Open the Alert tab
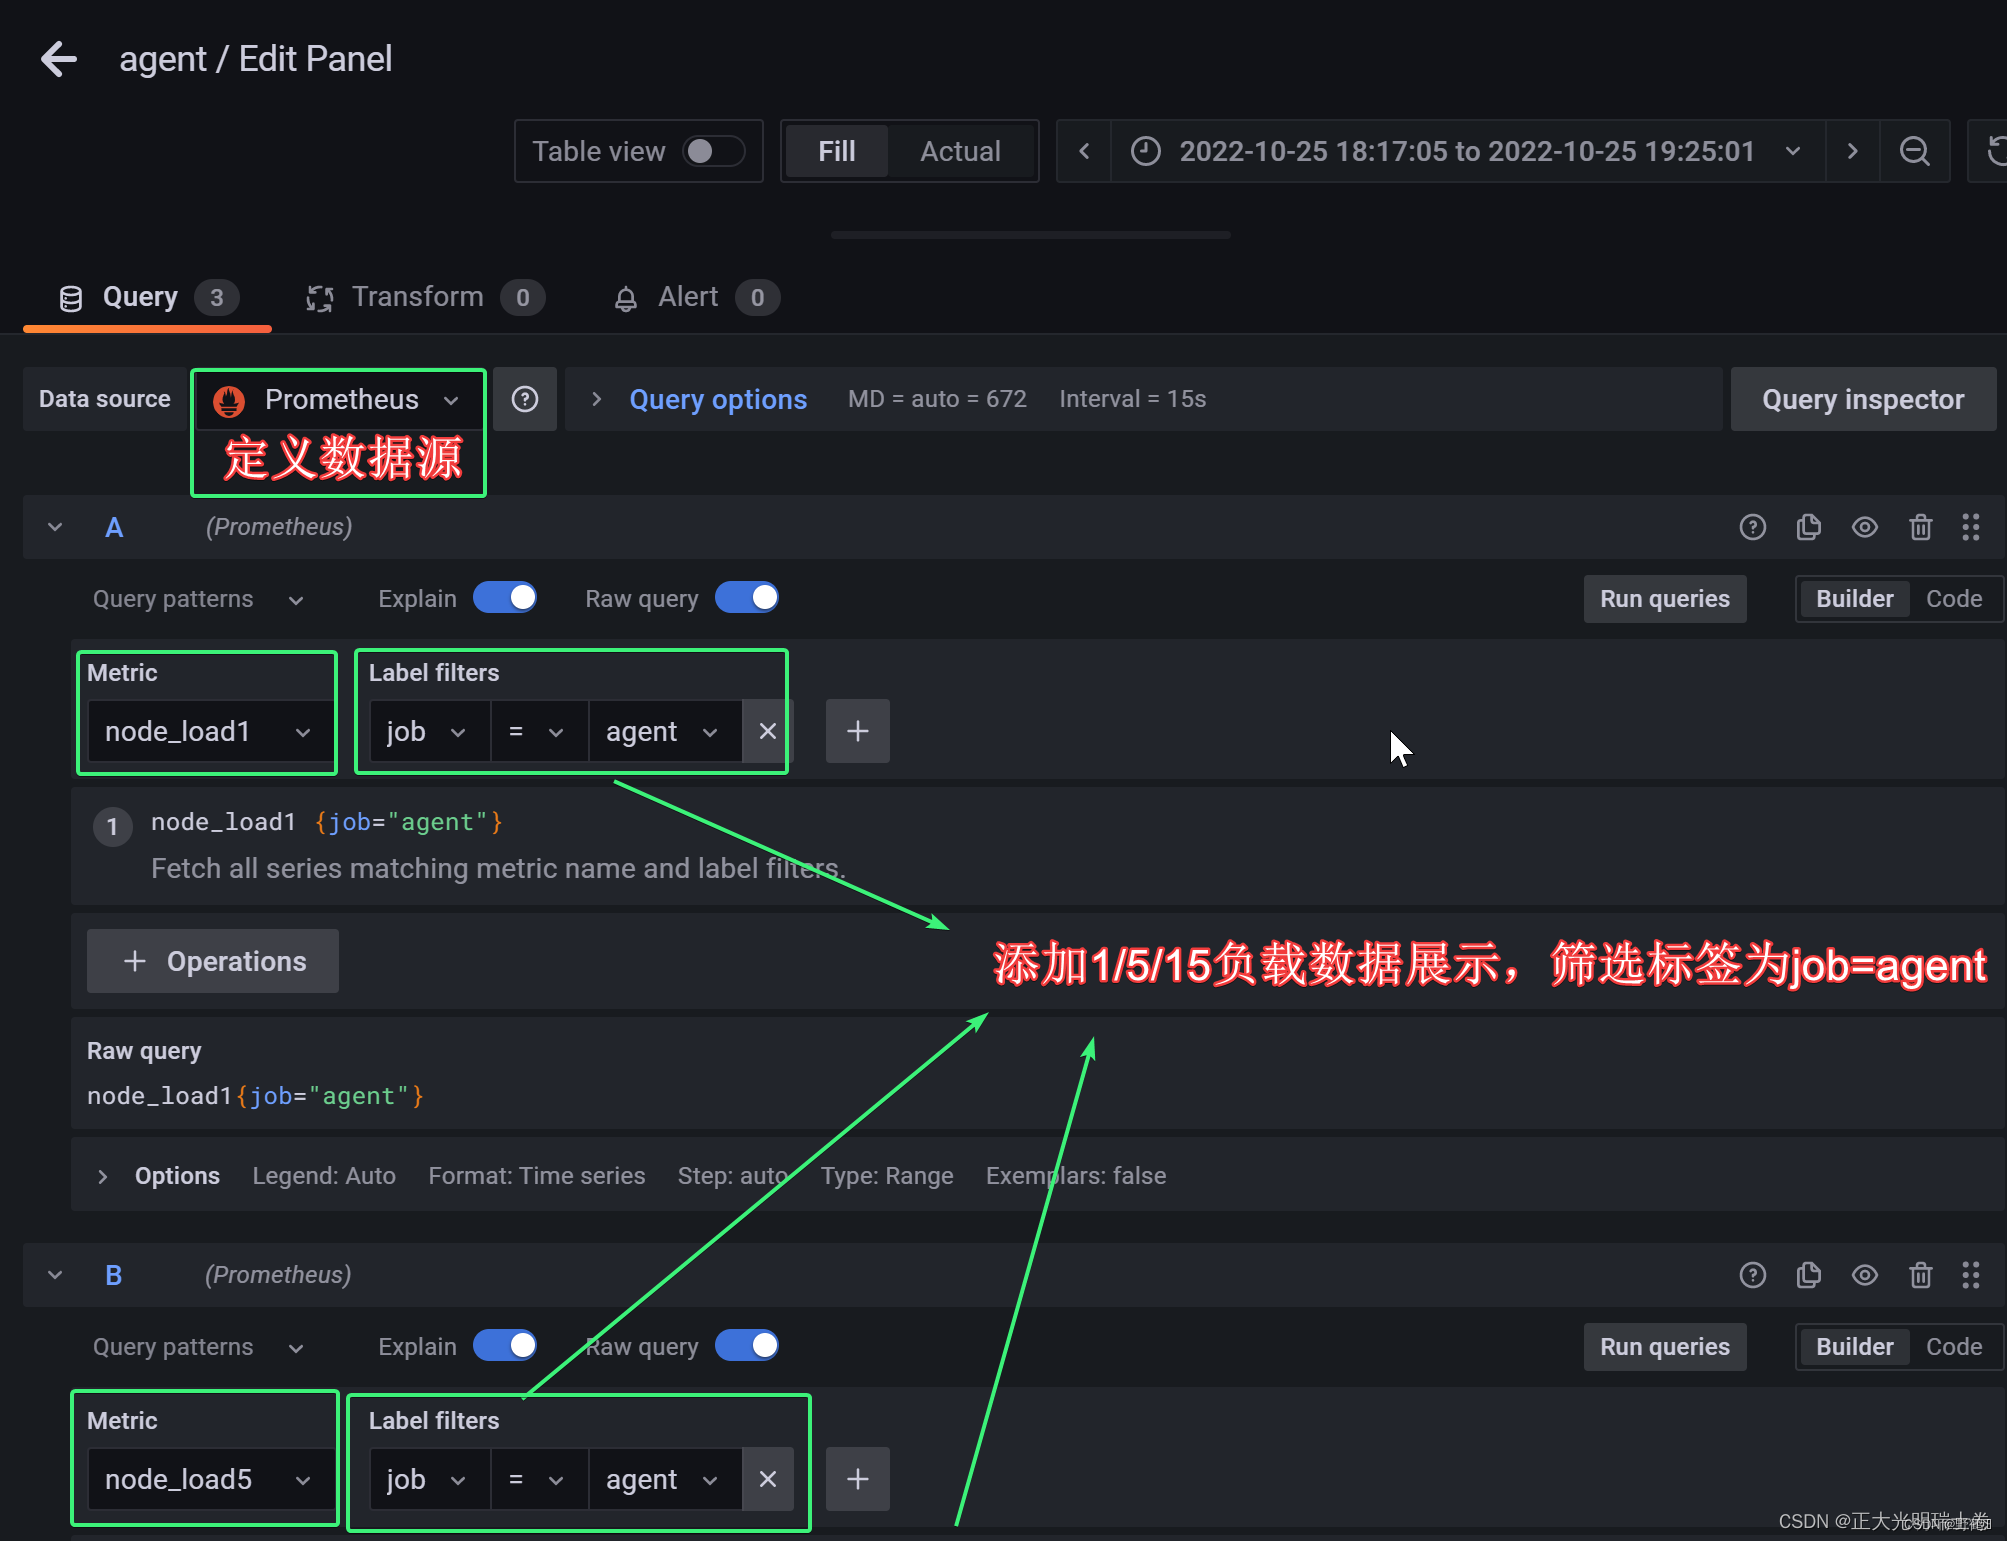 pyautogui.click(x=688, y=297)
